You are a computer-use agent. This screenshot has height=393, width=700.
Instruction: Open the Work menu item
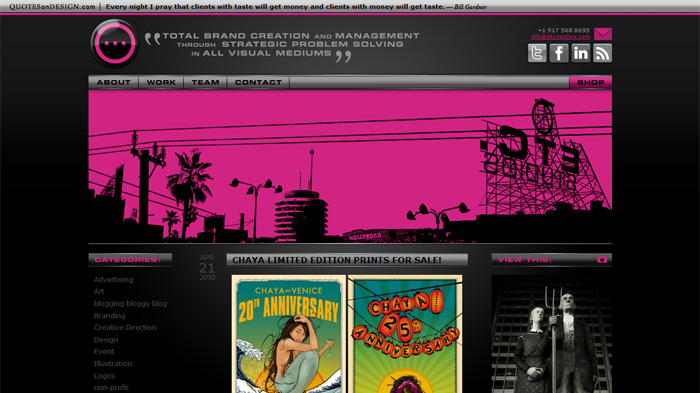click(x=161, y=82)
